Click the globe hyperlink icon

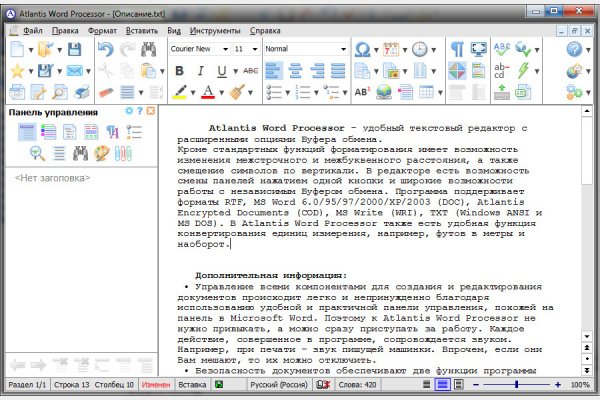point(384,92)
